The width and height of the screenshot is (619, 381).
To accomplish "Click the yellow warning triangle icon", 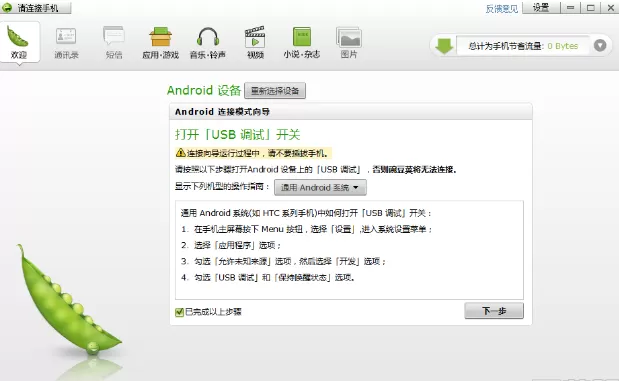I will 180,153.
